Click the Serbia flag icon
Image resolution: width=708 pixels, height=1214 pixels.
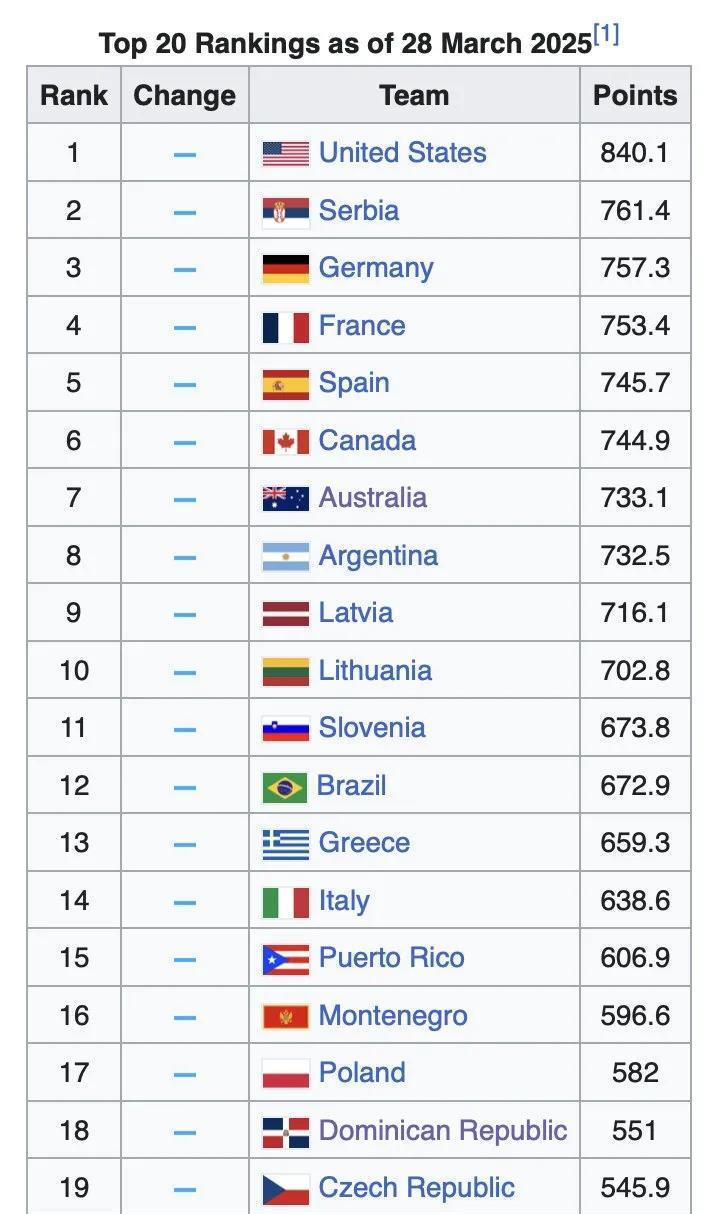click(x=285, y=211)
